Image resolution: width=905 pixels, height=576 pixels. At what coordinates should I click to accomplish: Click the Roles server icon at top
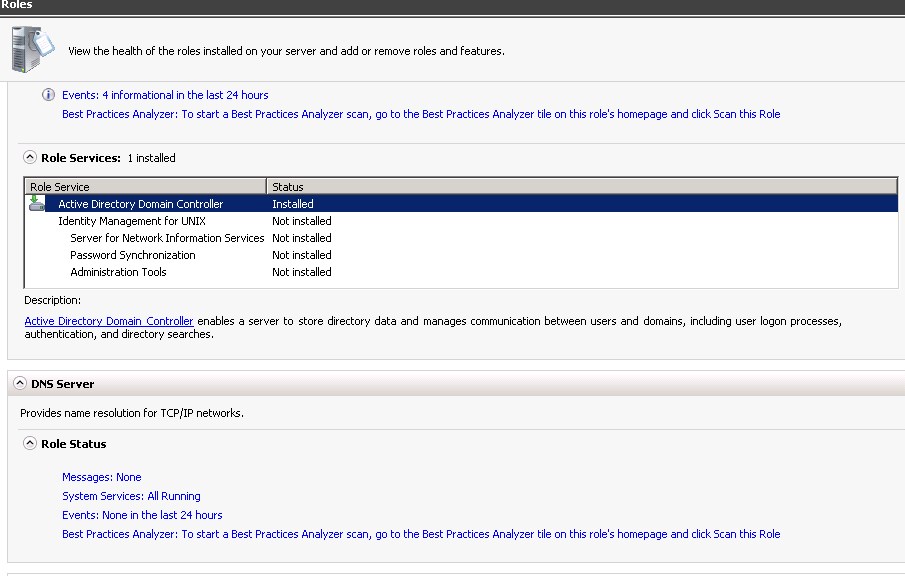pyautogui.click(x=32, y=49)
